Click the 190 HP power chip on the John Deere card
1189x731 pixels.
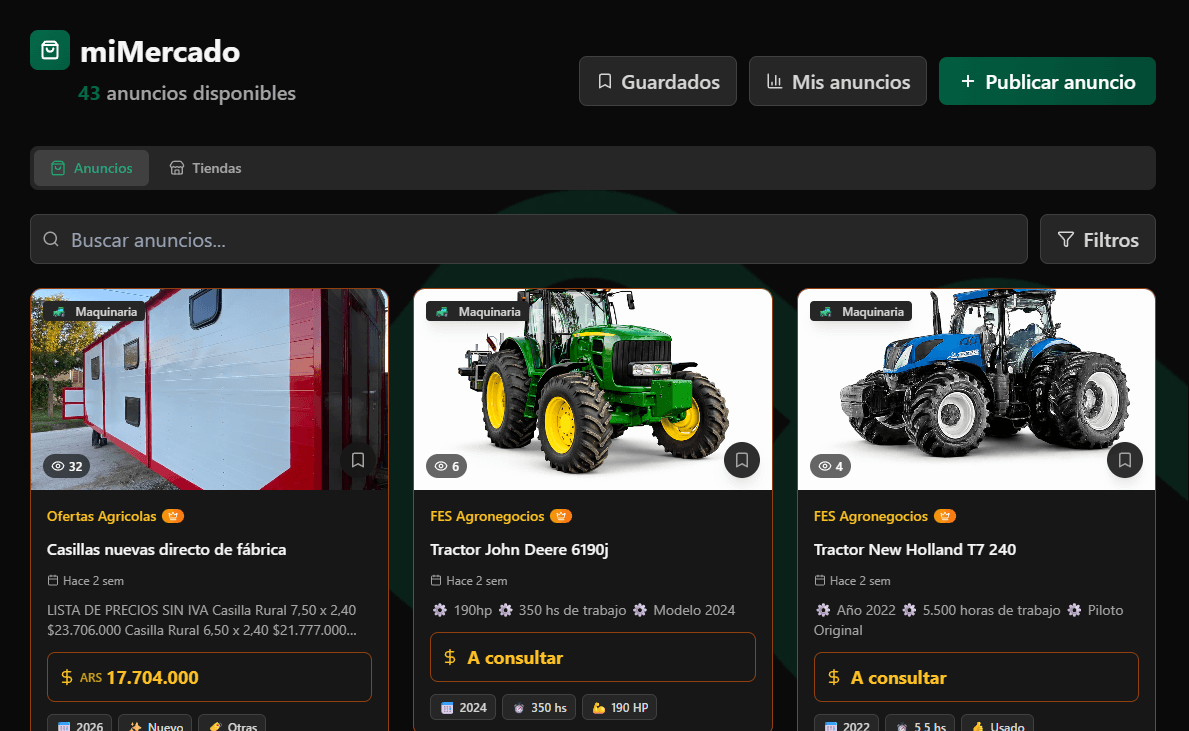coord(619,706)
